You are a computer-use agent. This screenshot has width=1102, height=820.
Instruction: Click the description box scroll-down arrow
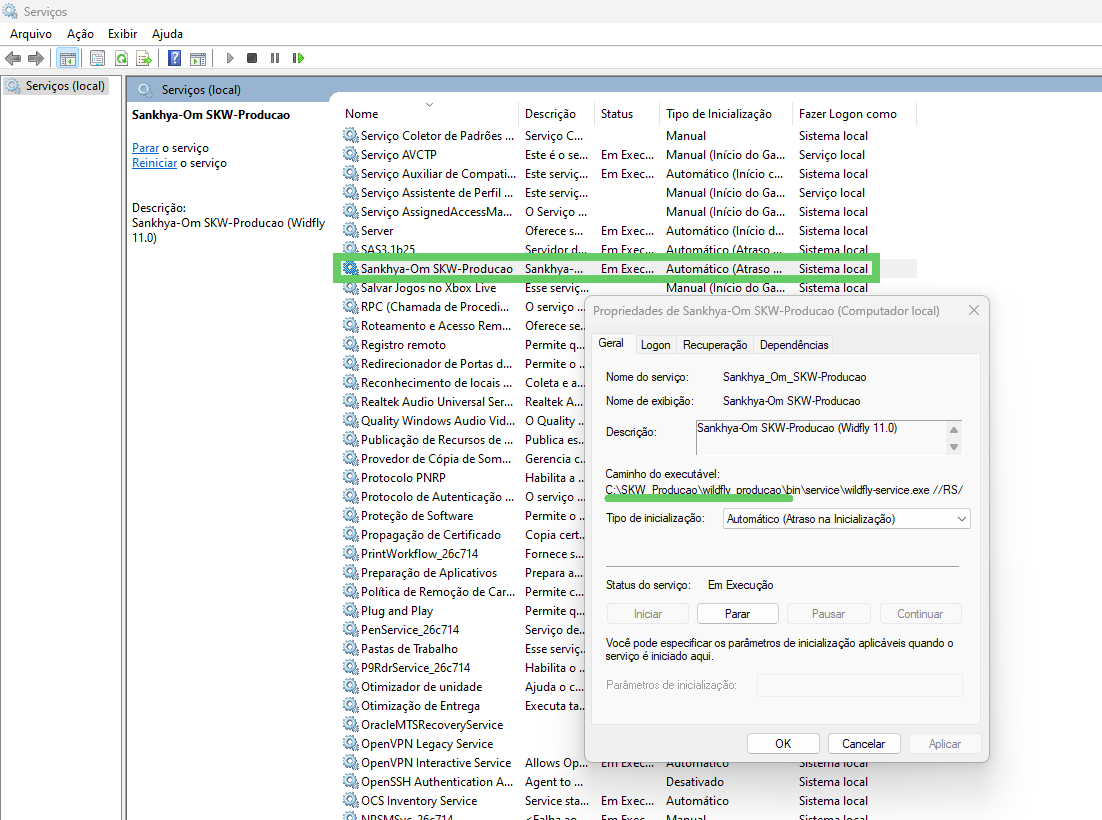954,447
